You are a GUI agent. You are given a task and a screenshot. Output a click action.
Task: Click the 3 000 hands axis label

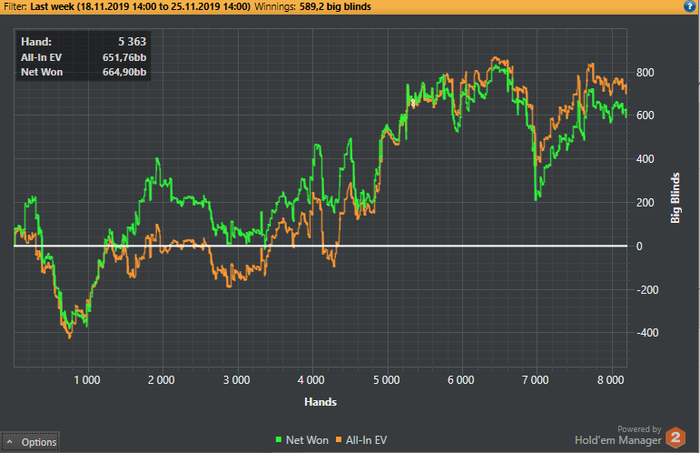point(237,380)
